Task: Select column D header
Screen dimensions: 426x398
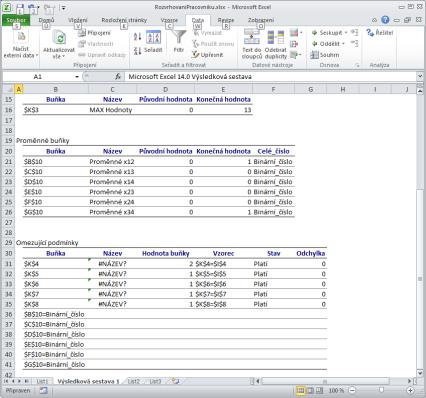Action: [165, 89]
